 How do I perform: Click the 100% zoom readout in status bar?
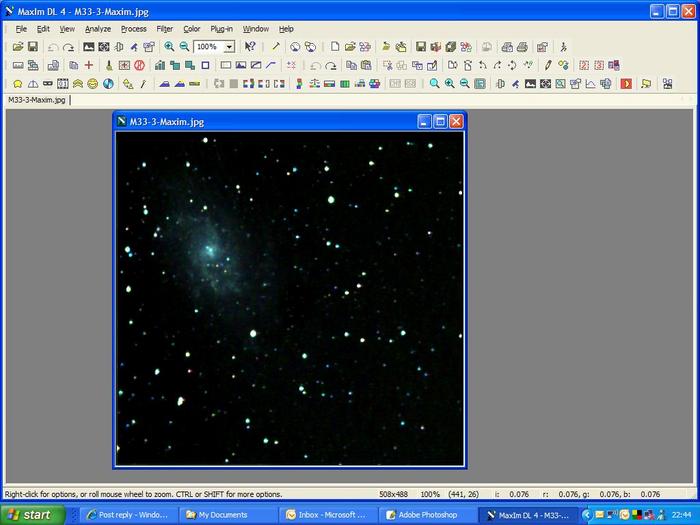coord(430,494)
